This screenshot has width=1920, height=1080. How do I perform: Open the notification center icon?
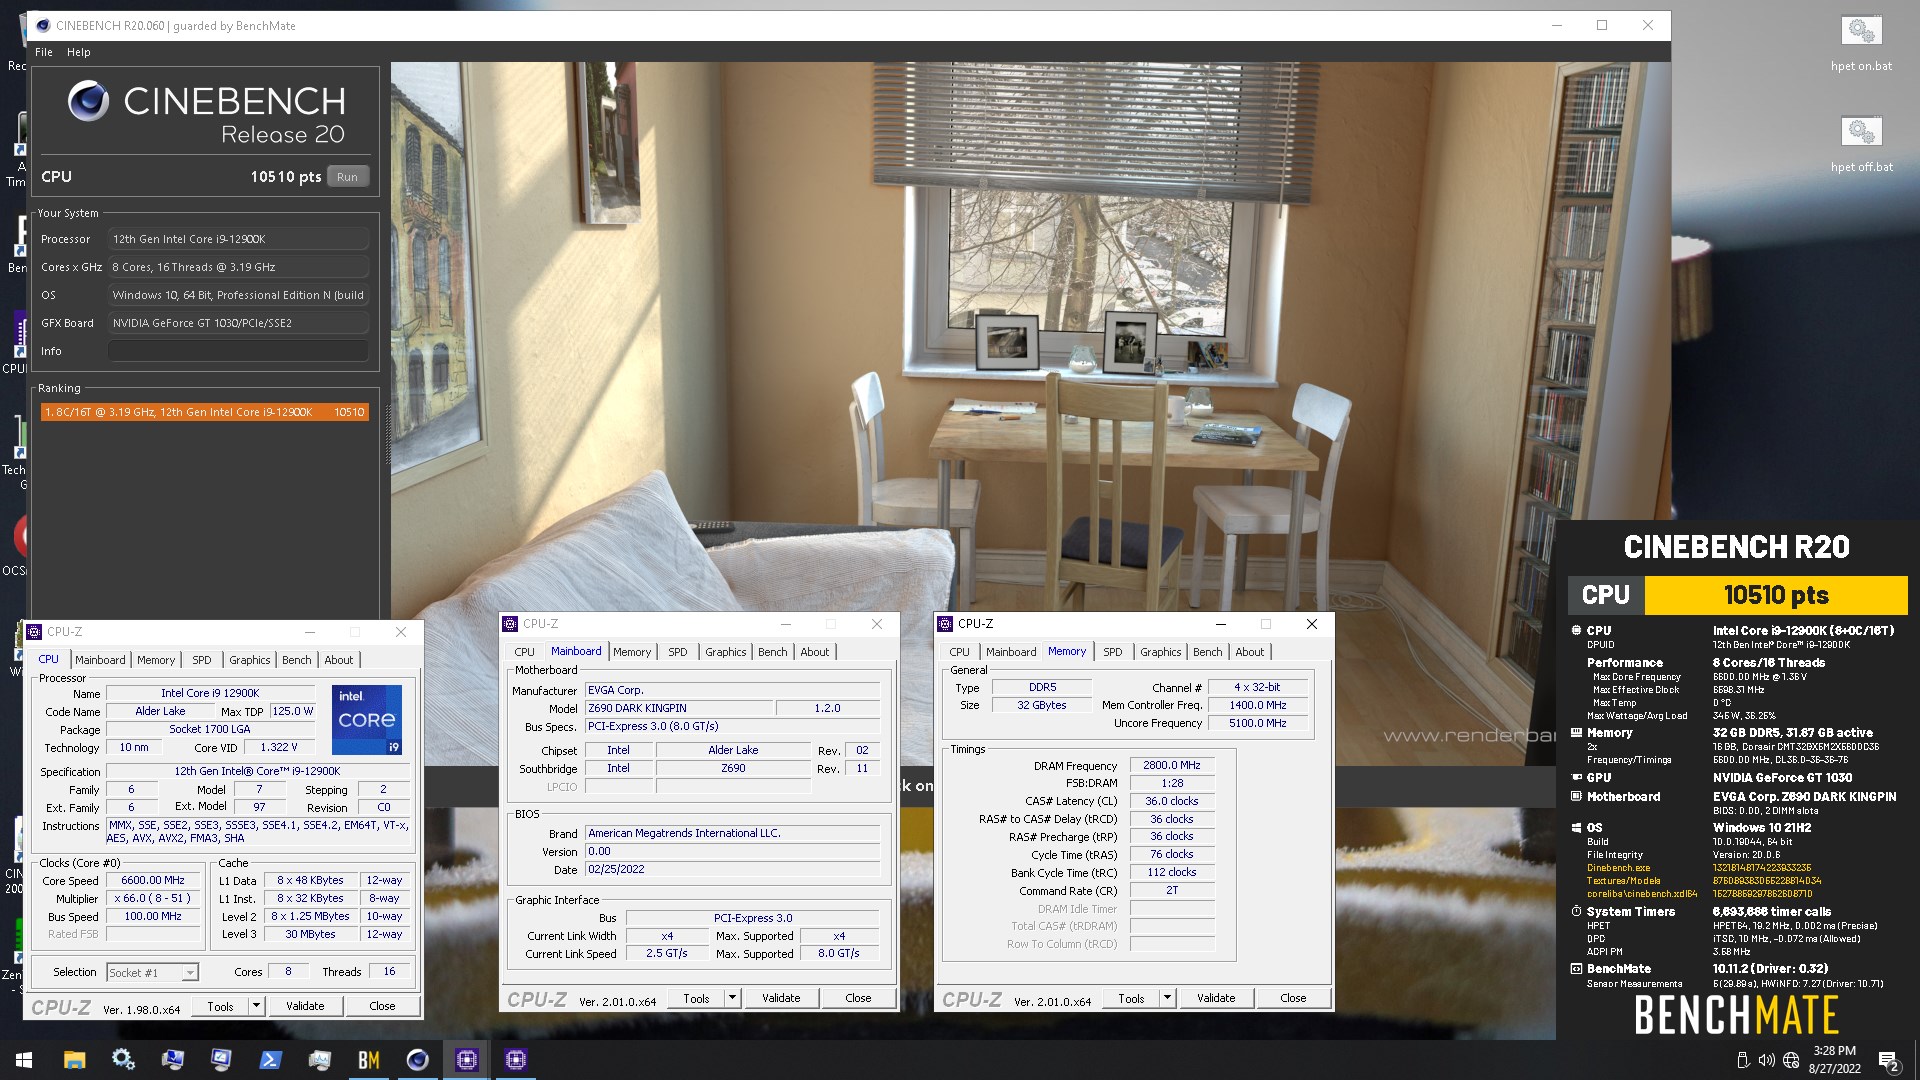click(1888, 1060)
